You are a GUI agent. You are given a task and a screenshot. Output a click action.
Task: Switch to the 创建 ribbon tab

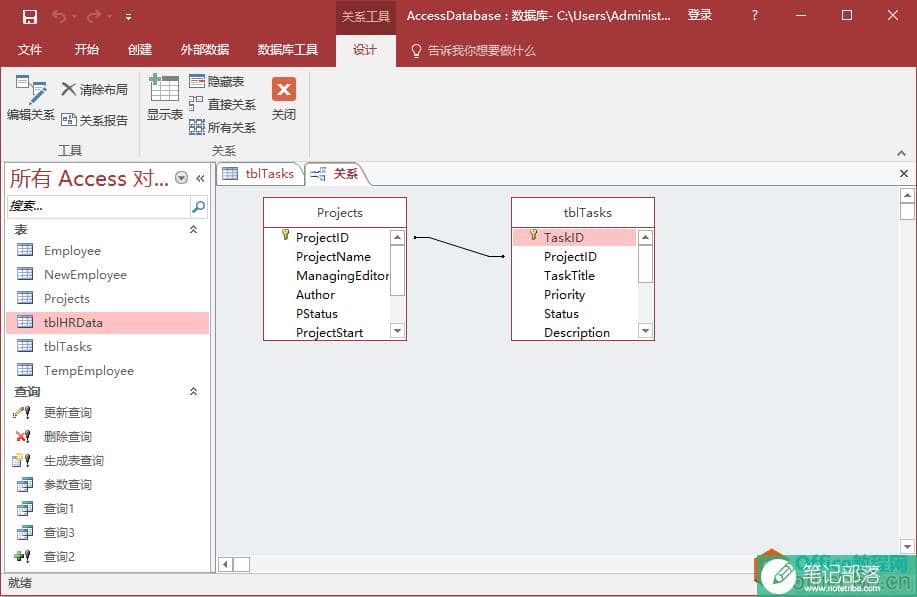click(140, 50)
